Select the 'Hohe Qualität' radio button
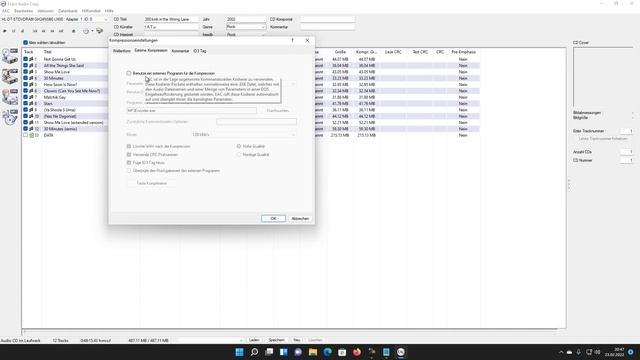This screenshot has width=640, height=360. click(x=239, y=146)
